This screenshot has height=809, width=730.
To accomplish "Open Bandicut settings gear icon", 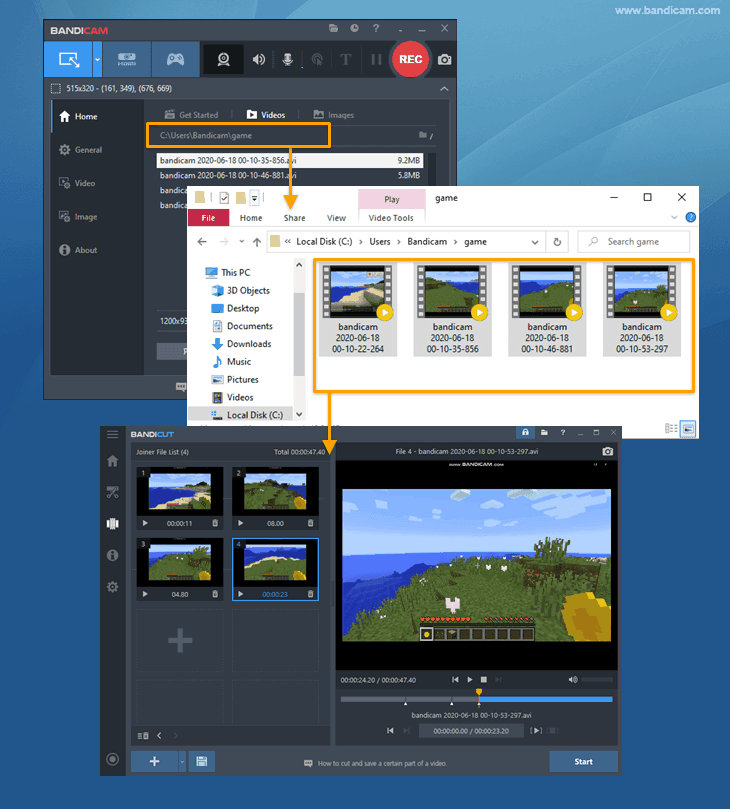I will point(112,587).
